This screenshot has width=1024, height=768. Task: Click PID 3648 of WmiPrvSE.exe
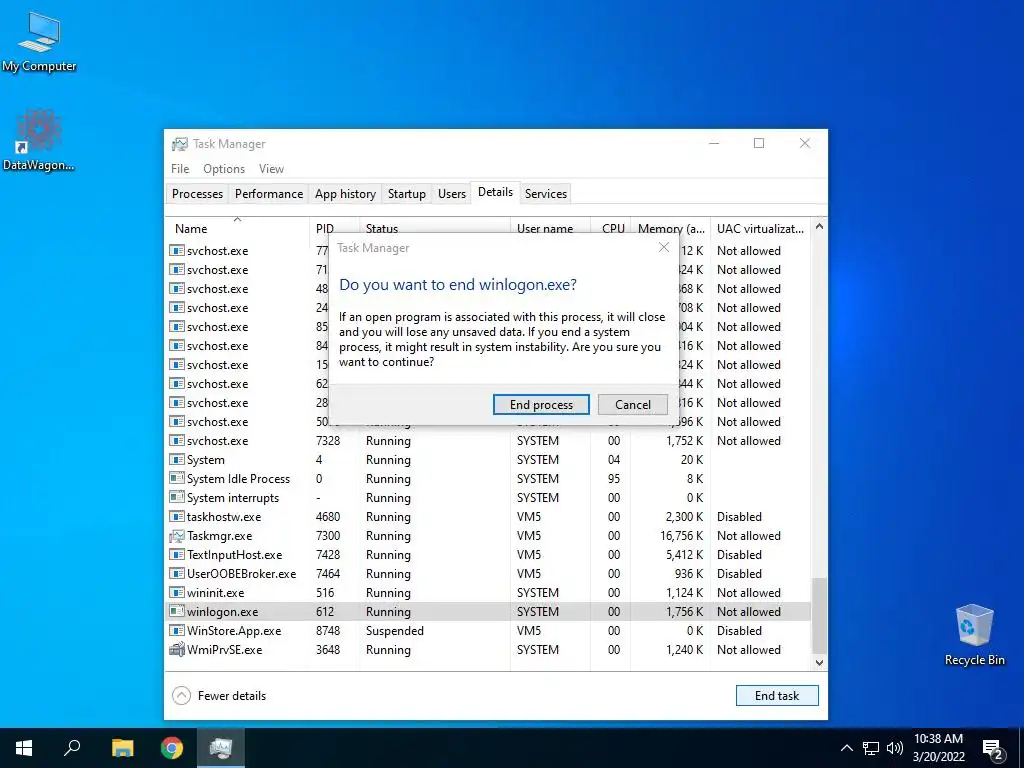click(328, 650)
